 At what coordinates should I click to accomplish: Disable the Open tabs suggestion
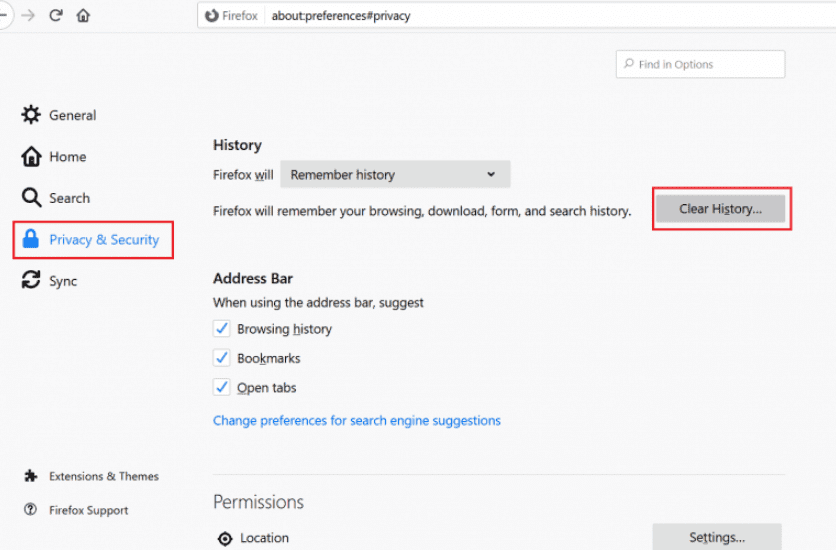221,387
